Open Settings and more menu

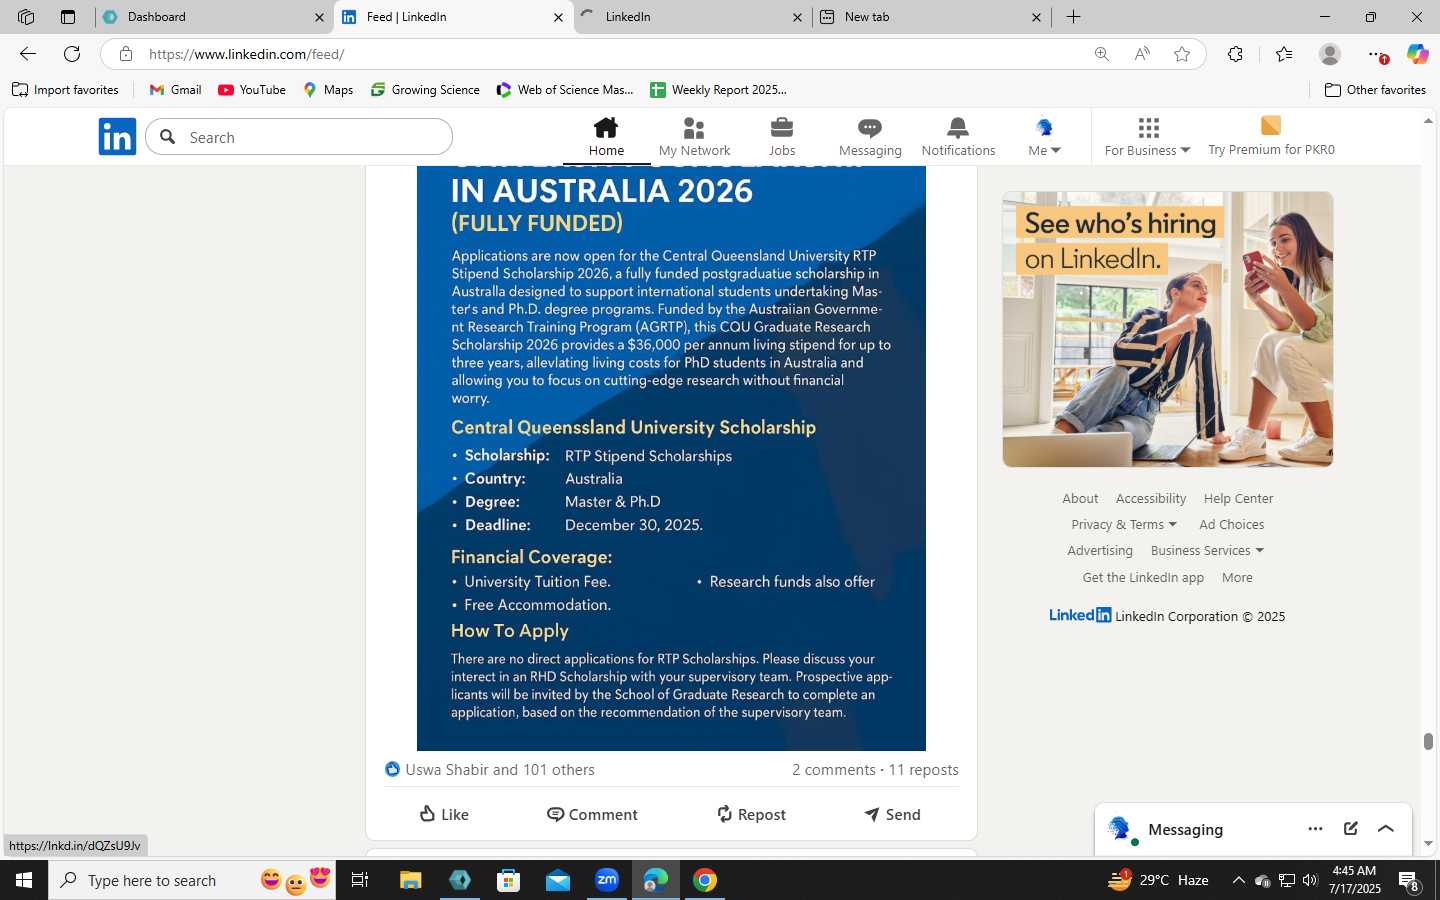point(1377,54)
